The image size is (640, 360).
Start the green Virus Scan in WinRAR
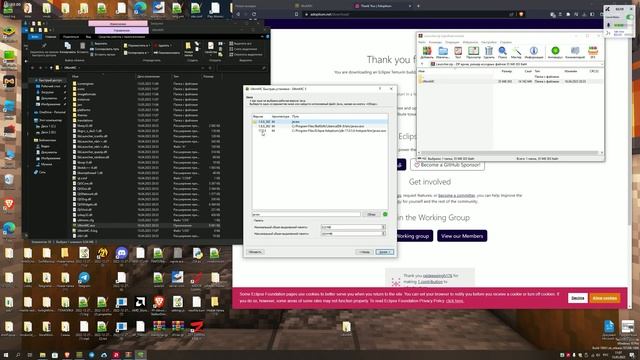click(555, 52)
